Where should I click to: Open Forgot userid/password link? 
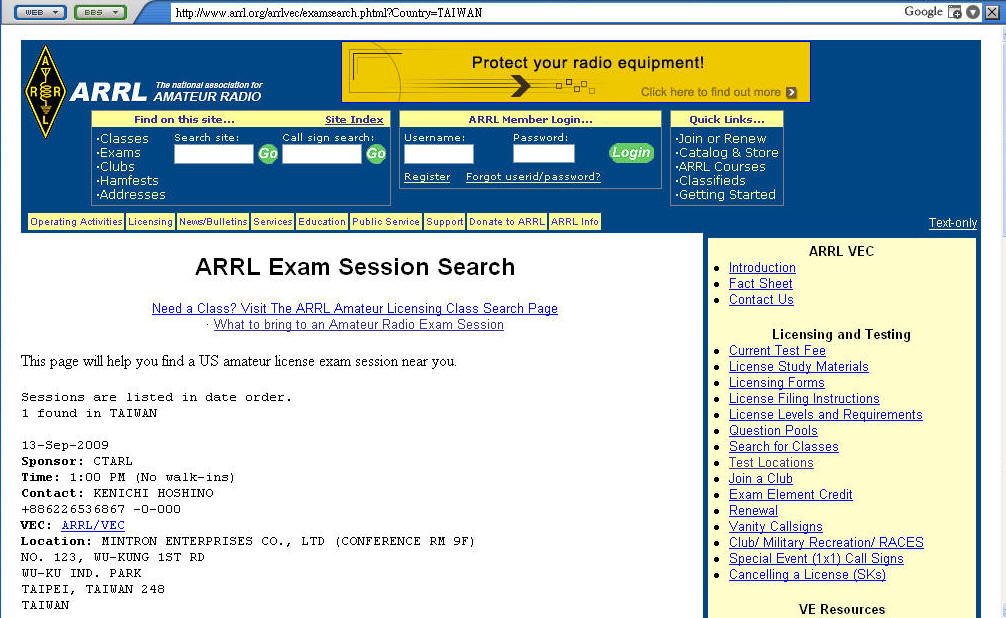click(x=533, y=176)
